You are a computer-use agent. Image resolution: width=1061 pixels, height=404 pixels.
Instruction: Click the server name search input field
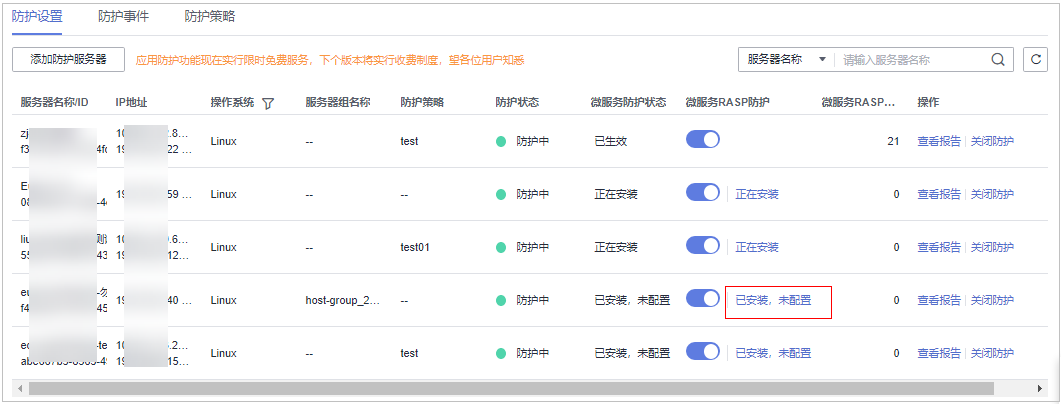coord(910,60)
